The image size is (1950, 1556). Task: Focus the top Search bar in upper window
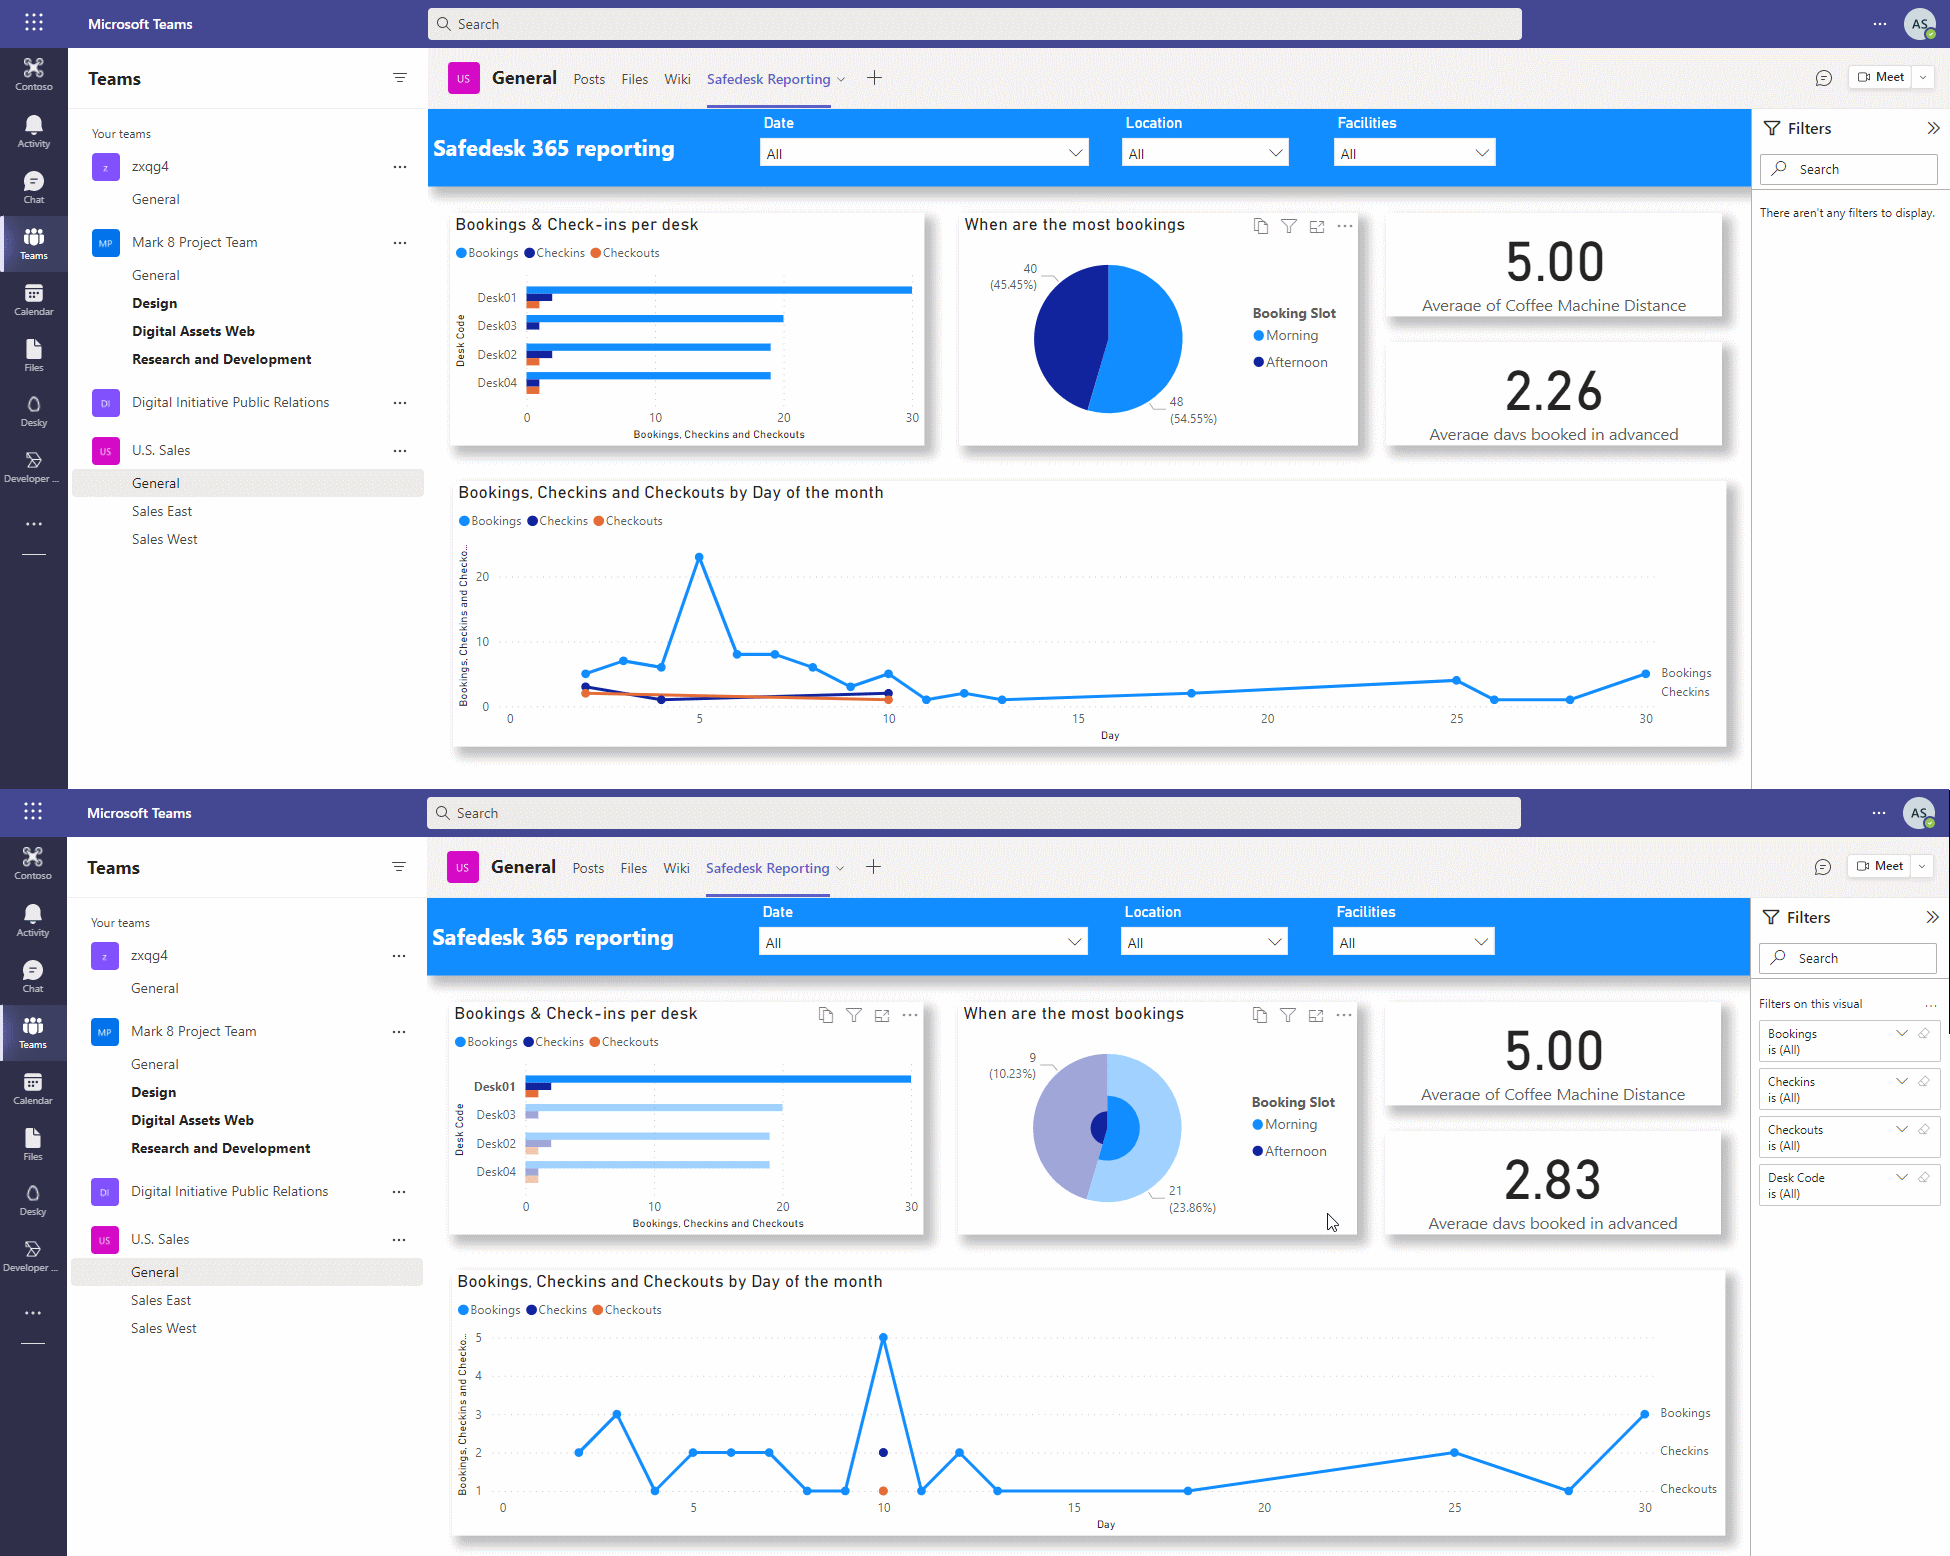(x=975, y=24)
